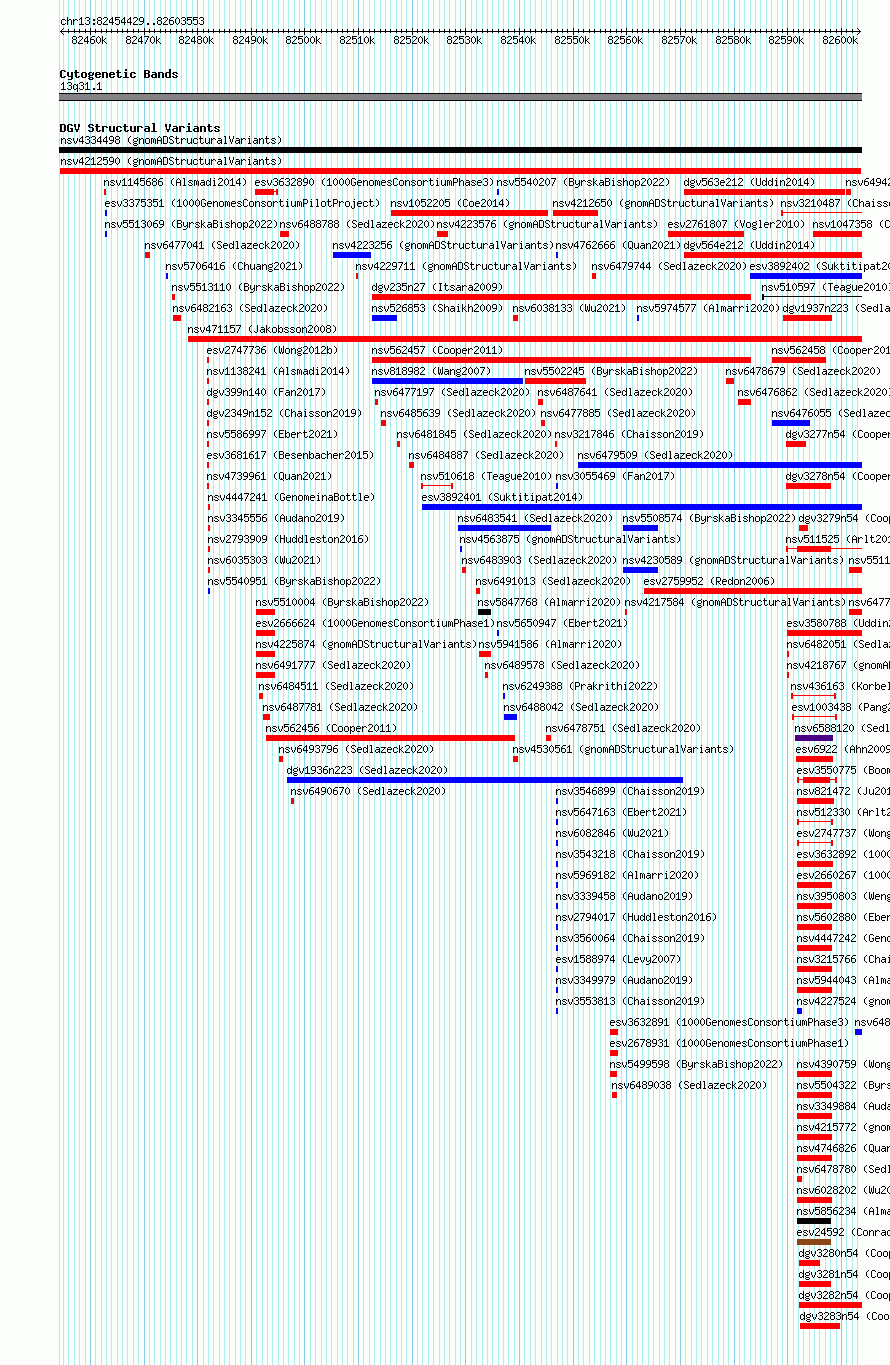Open nsv5974577 (Almarri2020) variant
This screenshot has width=890, height=1365.
[x=708, y=308]
